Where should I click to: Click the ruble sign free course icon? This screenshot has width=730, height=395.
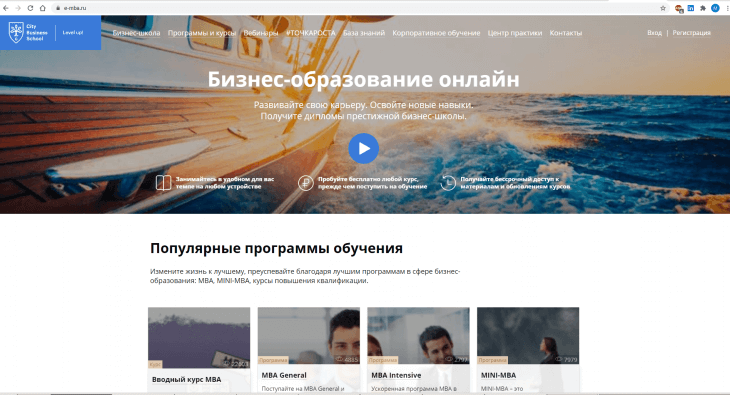pyautogui.click(x=306, y=183)
